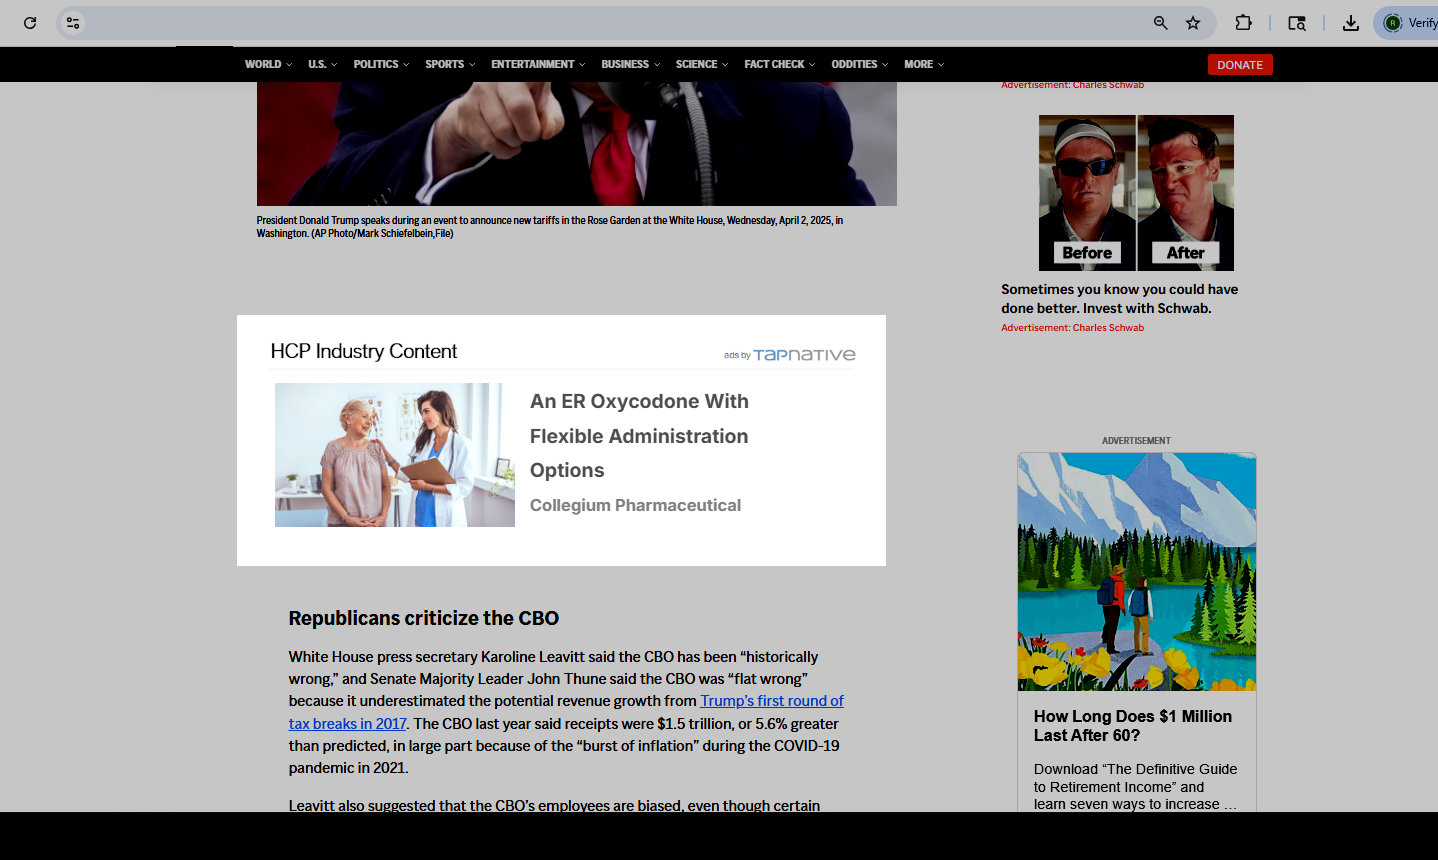Reload the page with the refresh icon

pyautogui.click(x=30, y=23)
